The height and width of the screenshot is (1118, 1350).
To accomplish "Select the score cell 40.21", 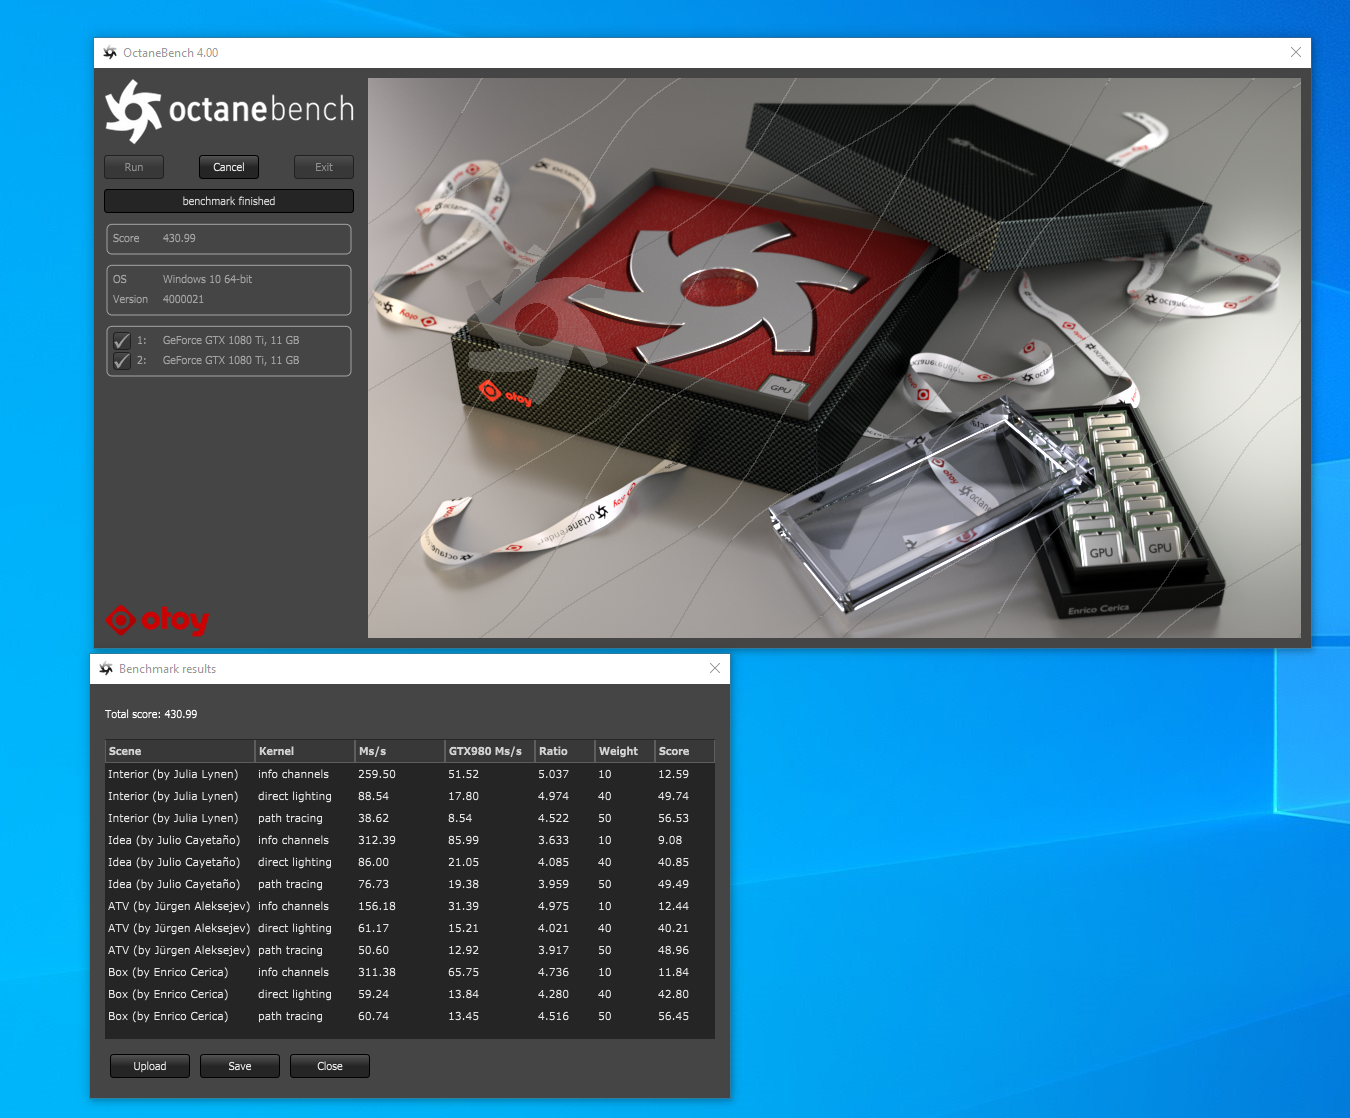I will click(x=673, y=928).
